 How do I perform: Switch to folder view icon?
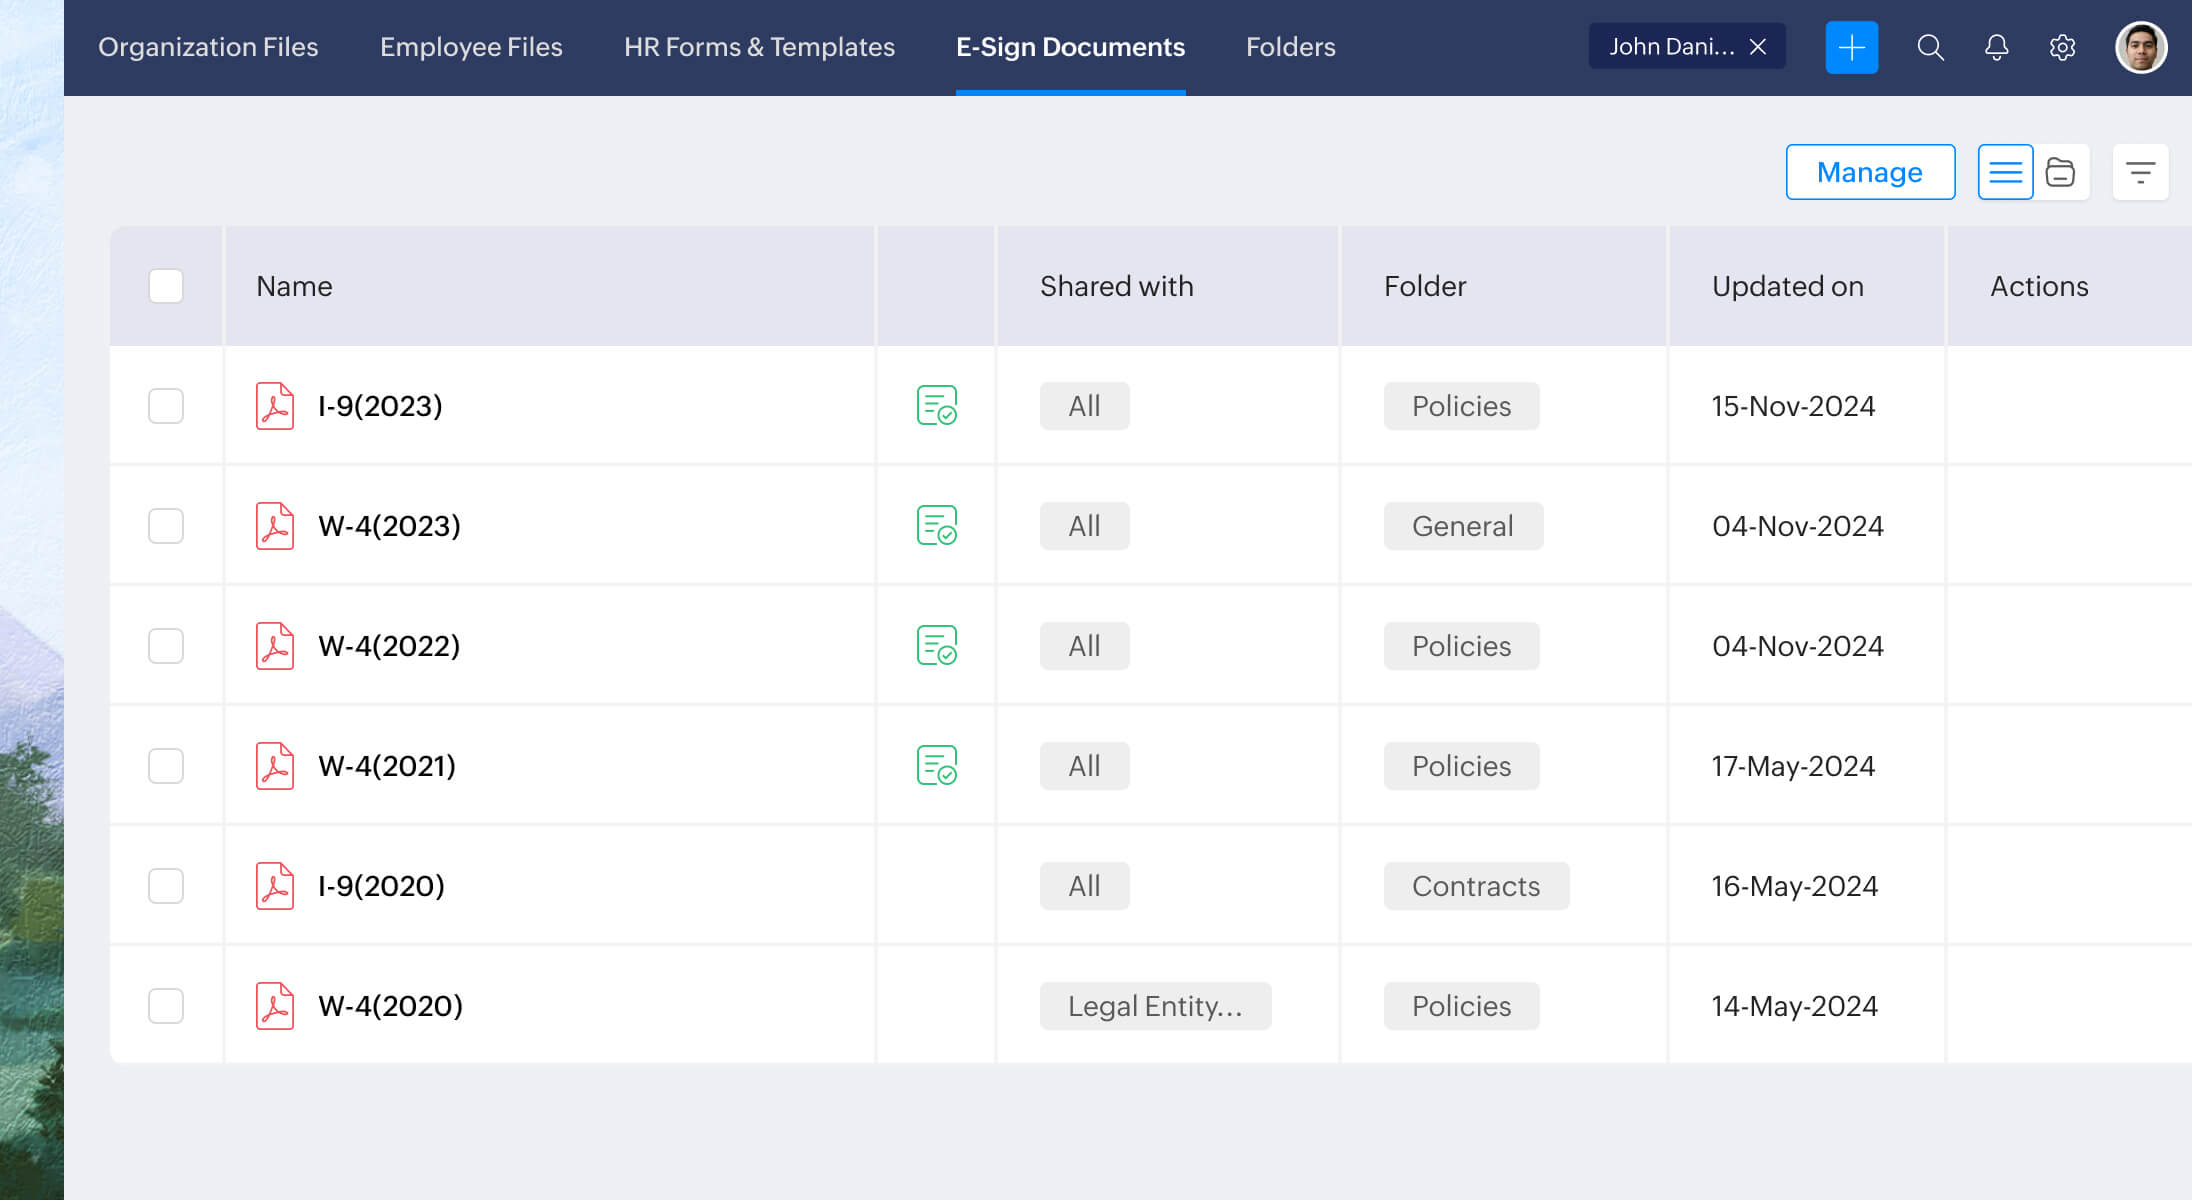click(x=2060, y=172)
